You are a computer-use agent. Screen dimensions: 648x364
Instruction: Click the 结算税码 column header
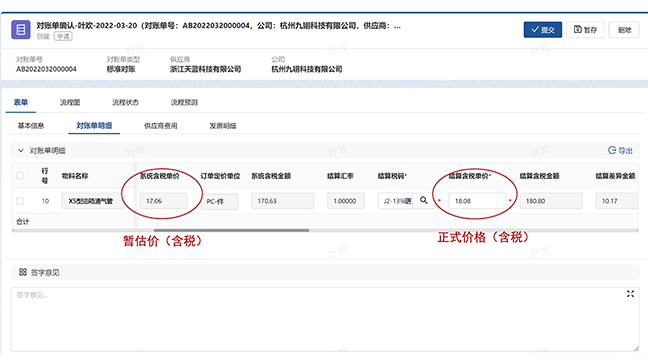(x=392, y=176)
